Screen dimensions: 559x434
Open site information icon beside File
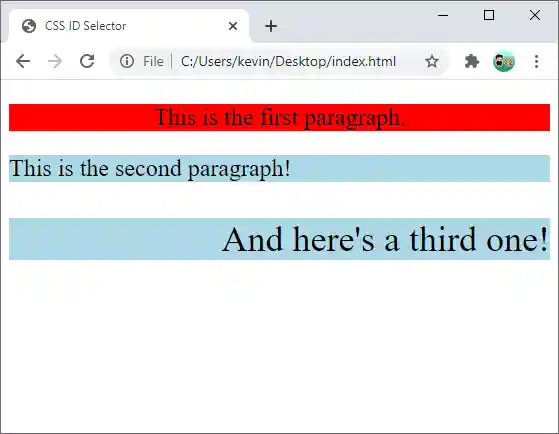(x=127, y=61)
